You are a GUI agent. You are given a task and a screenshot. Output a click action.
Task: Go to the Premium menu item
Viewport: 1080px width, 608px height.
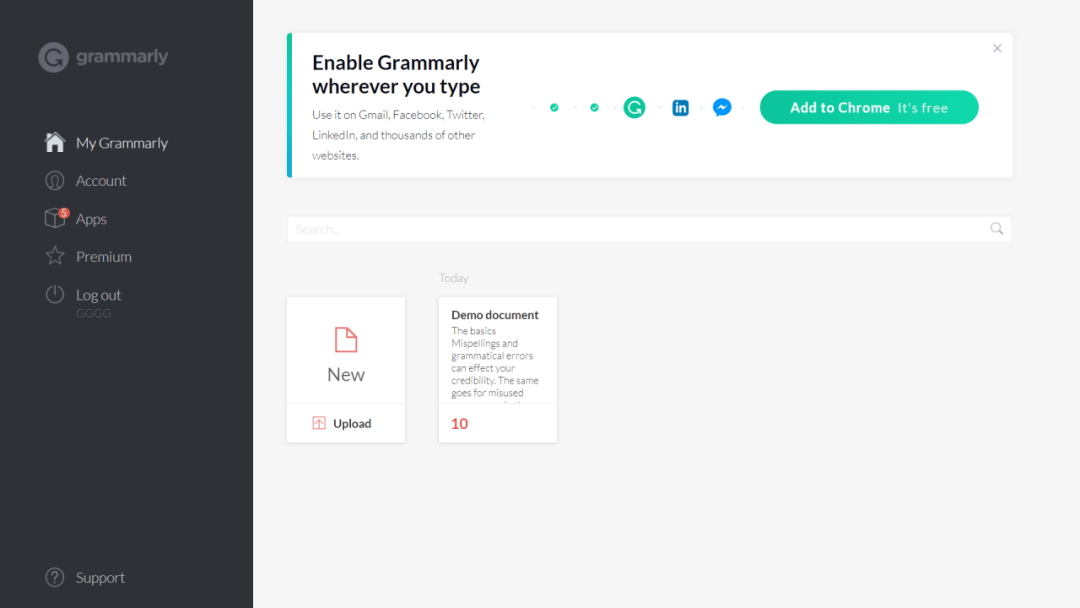pyautogui.click(x=103, y=257)
